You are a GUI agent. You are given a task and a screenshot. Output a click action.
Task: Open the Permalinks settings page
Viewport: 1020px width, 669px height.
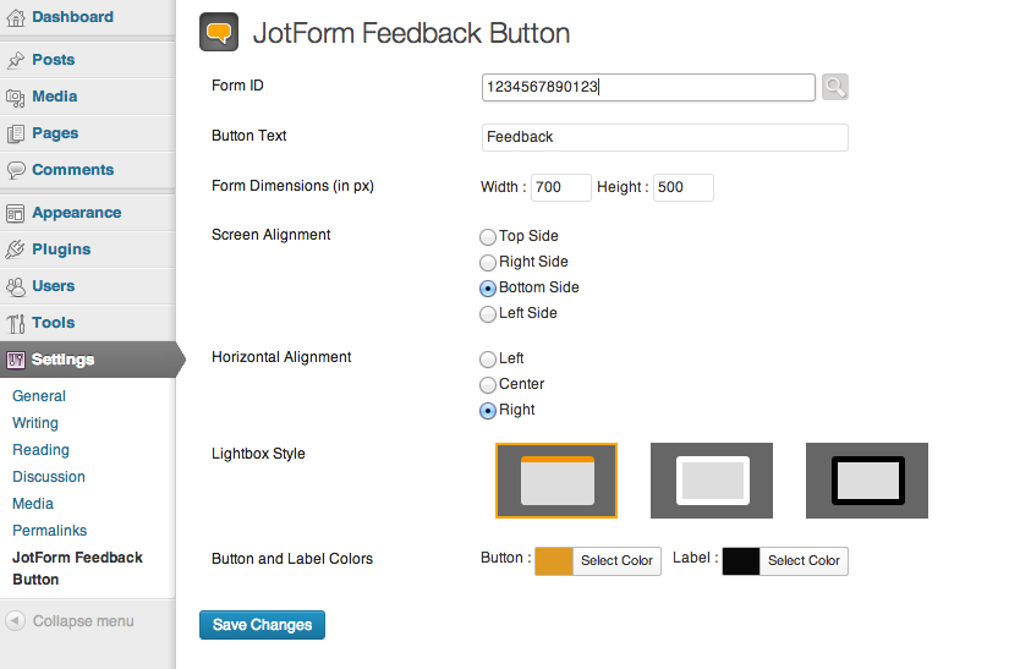(49, 530)
